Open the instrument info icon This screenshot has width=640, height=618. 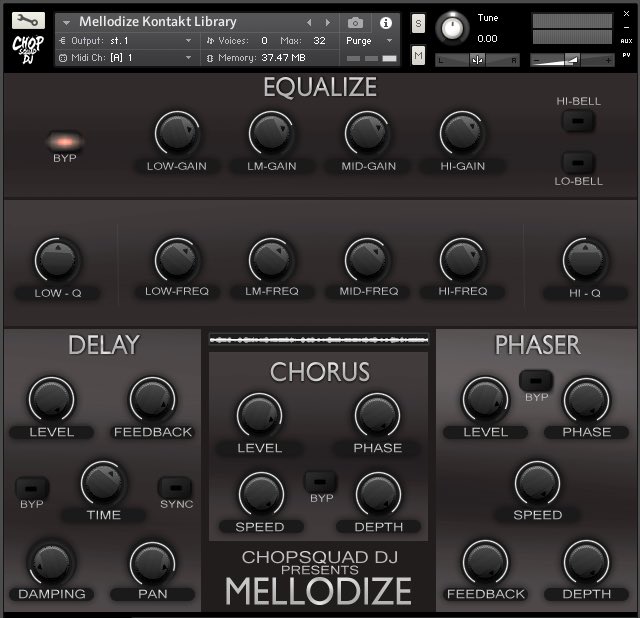(x=385, y=23)
